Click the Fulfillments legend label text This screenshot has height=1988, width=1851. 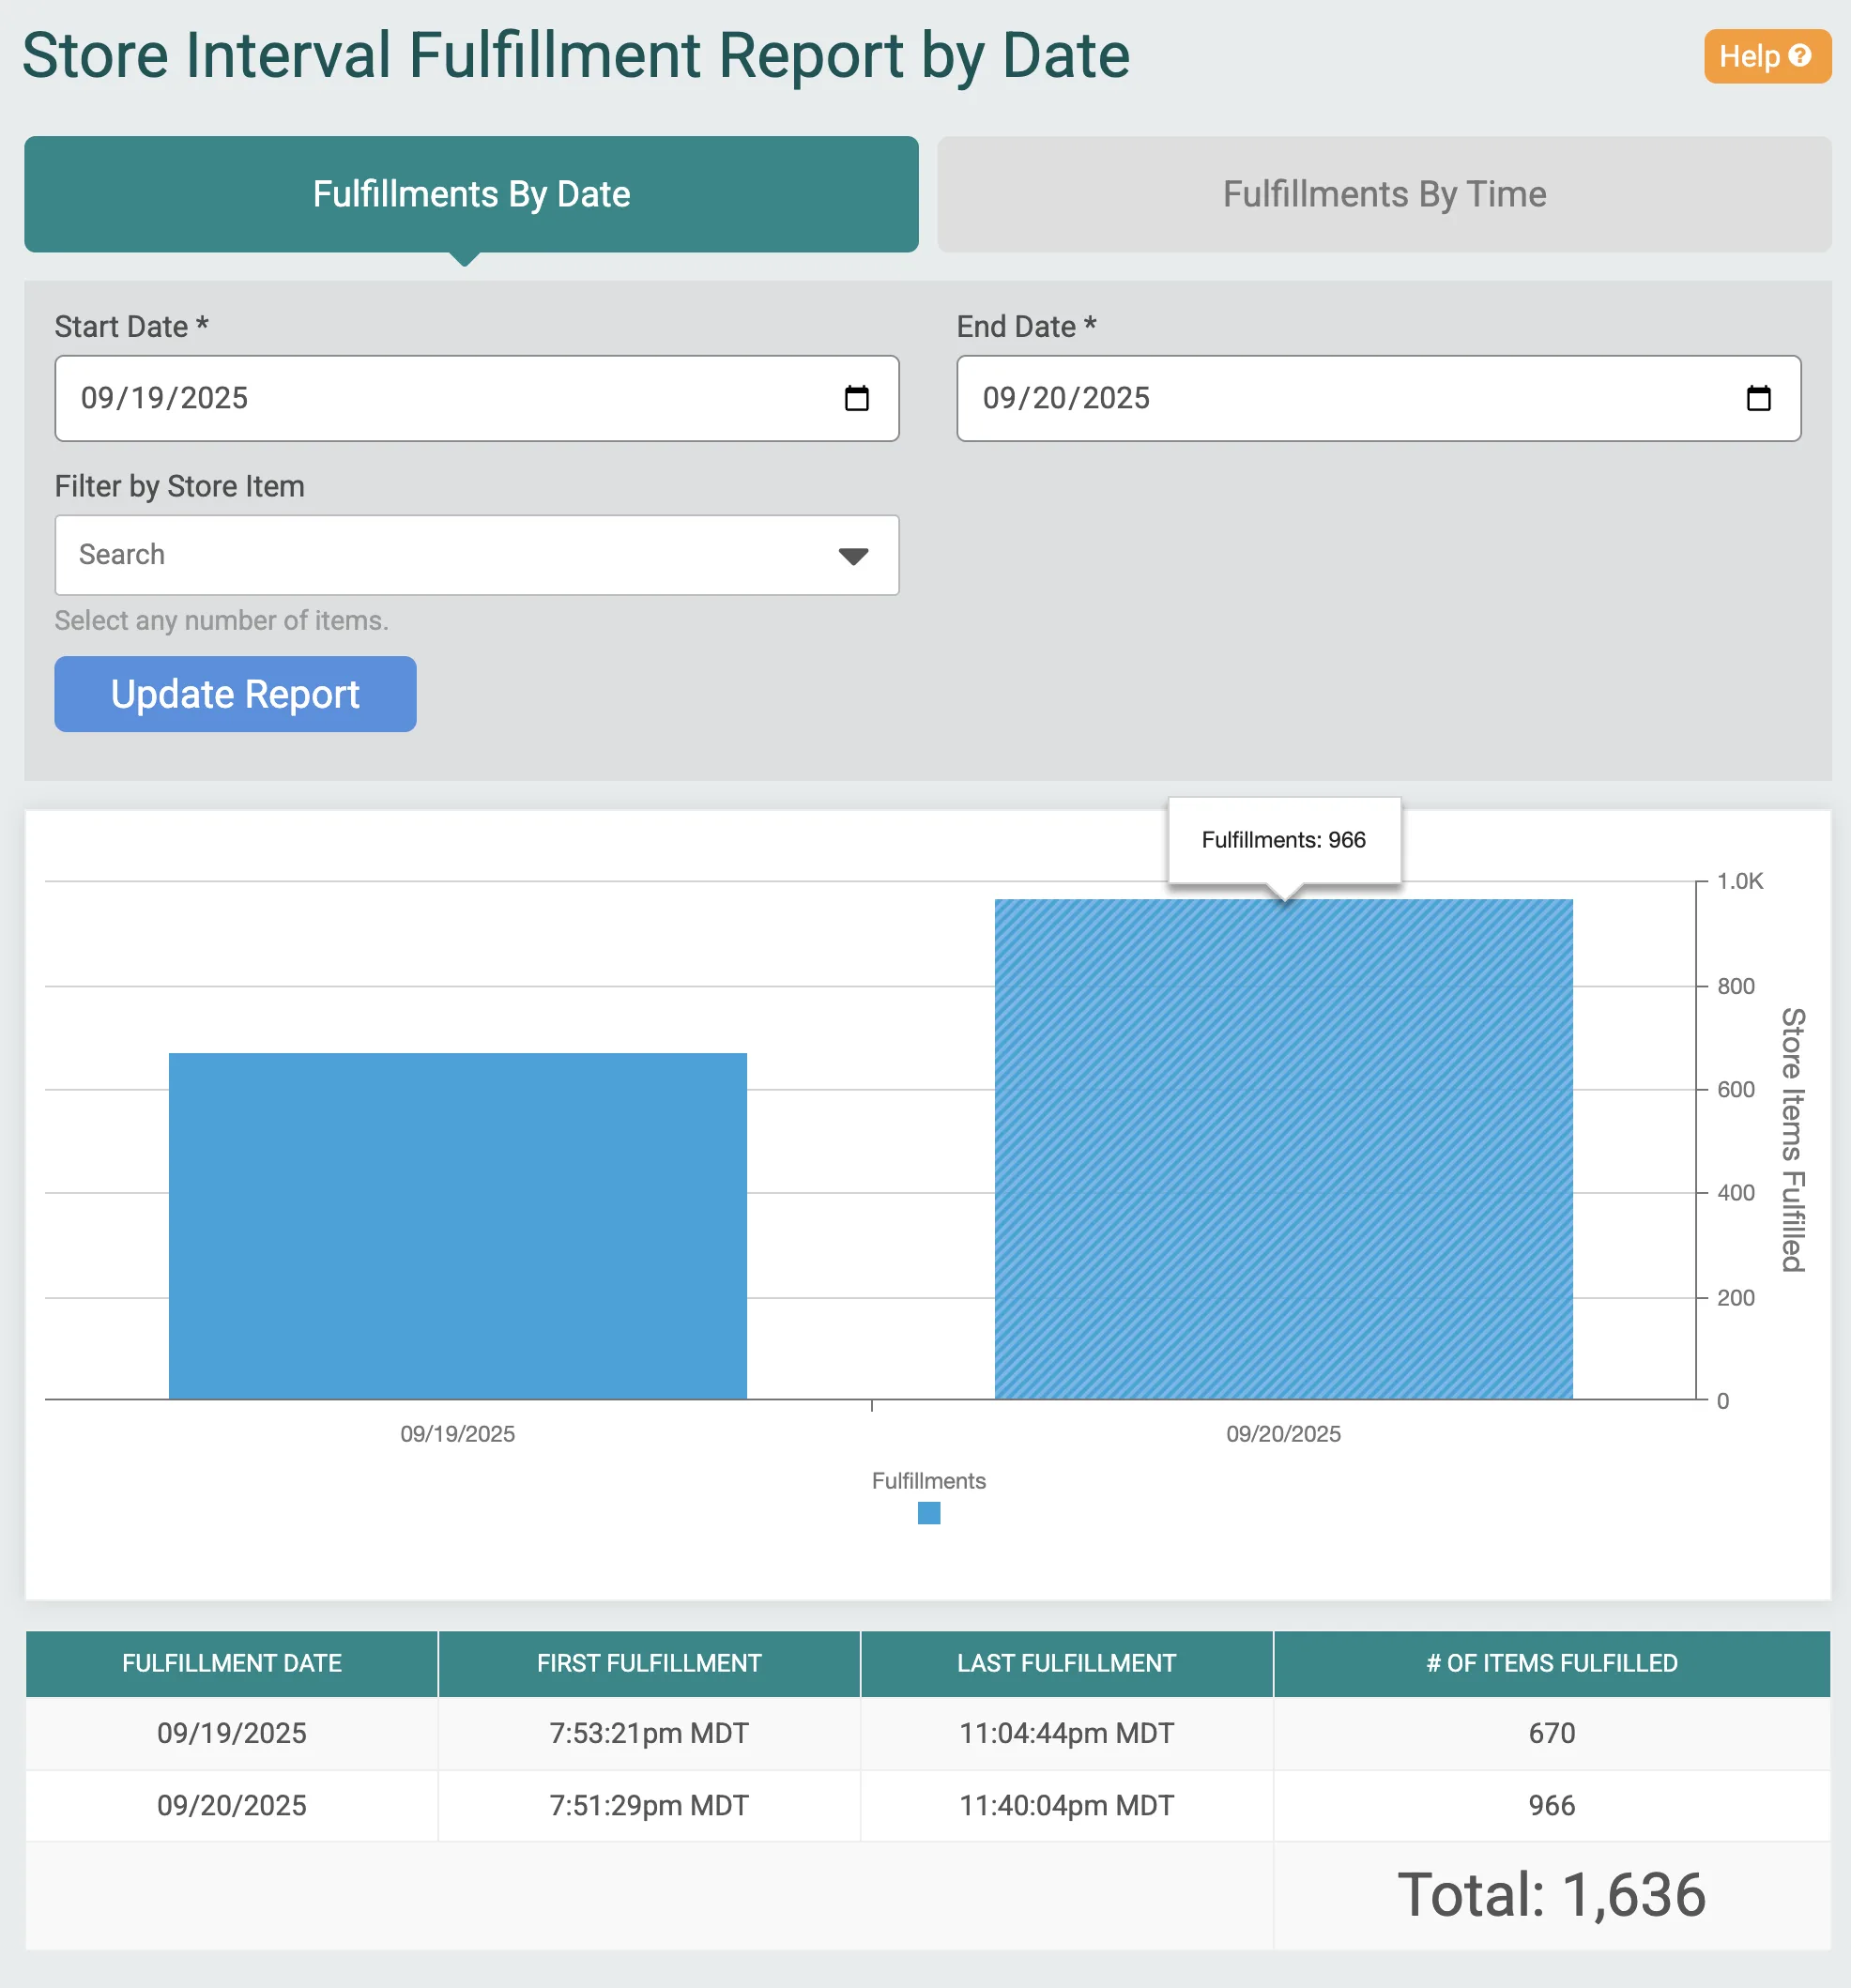coord(928,1480)
